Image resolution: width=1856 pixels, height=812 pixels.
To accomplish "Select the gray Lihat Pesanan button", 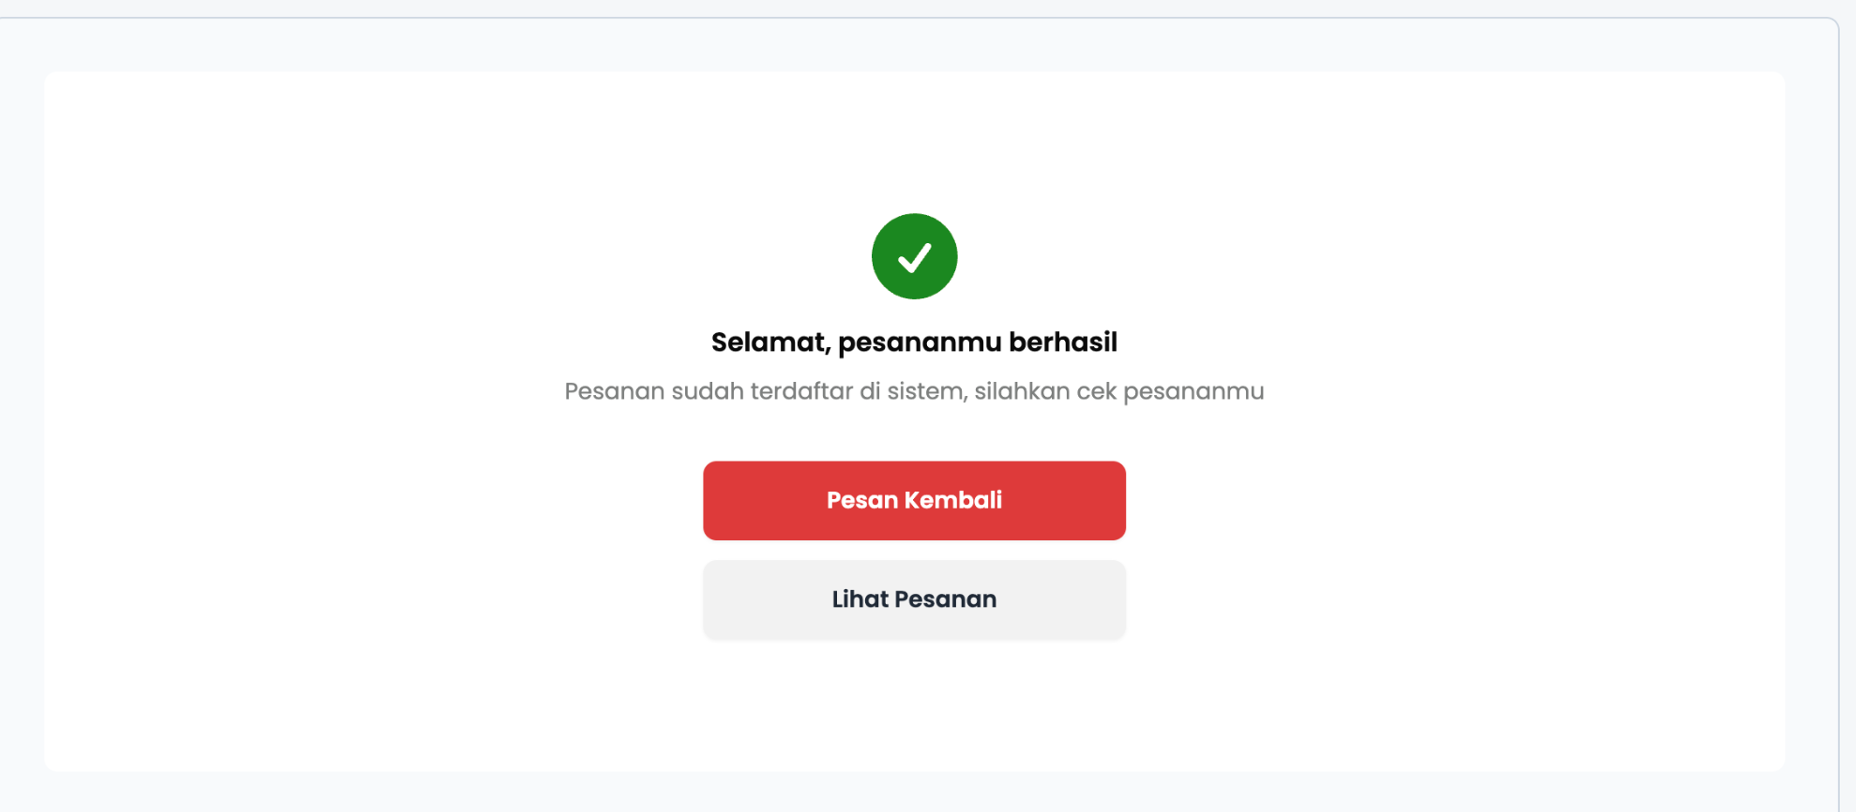I will tap(914, 599).
